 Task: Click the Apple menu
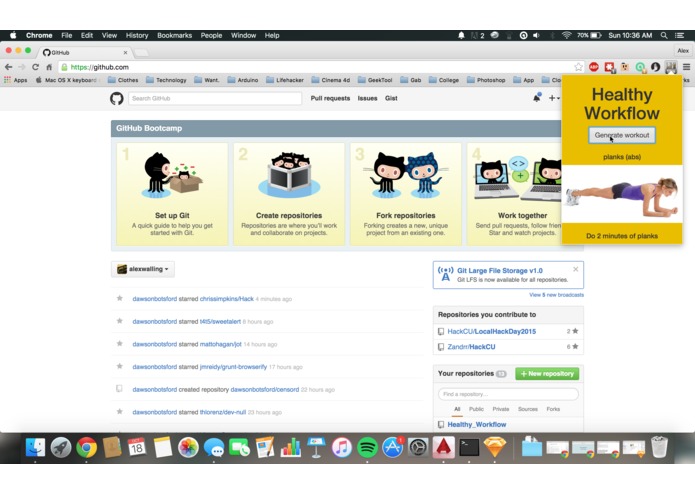[13, 35]
